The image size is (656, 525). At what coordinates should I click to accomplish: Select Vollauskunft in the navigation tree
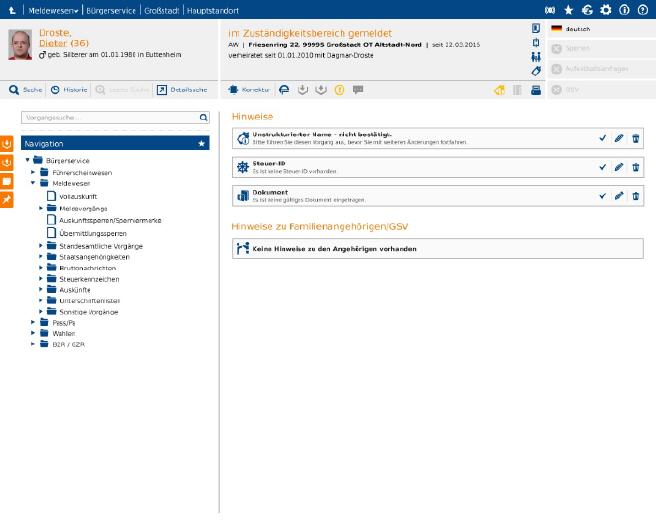point(77,196)
